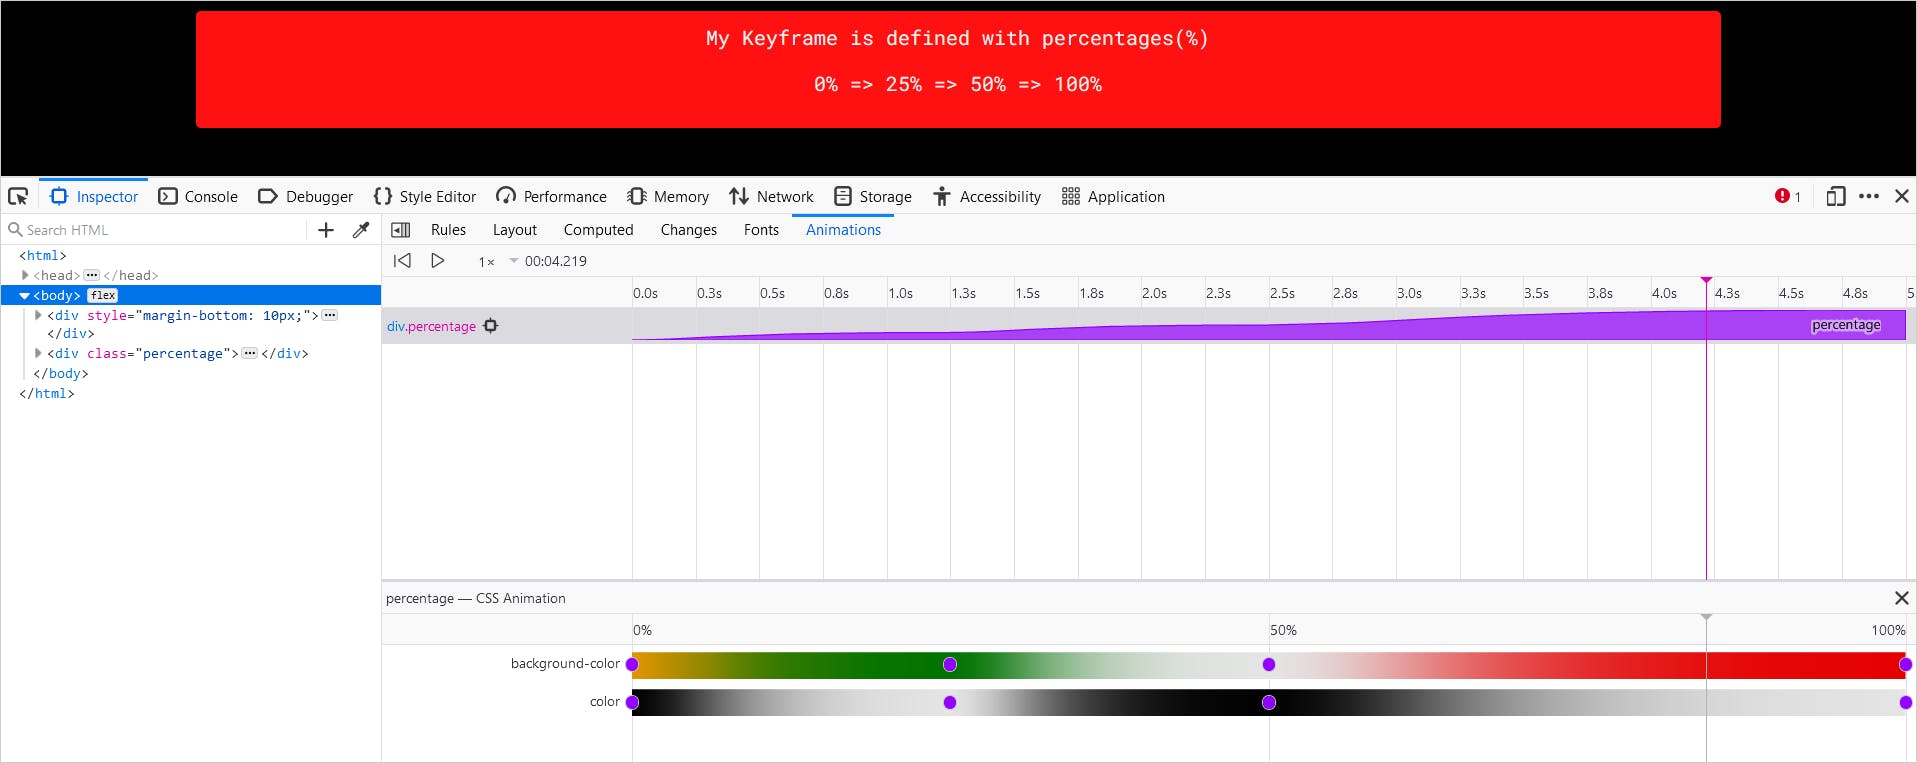Toggle the three-pane inspector view
Viewport: 1917px width, 763px height.
tap(401, 230)
